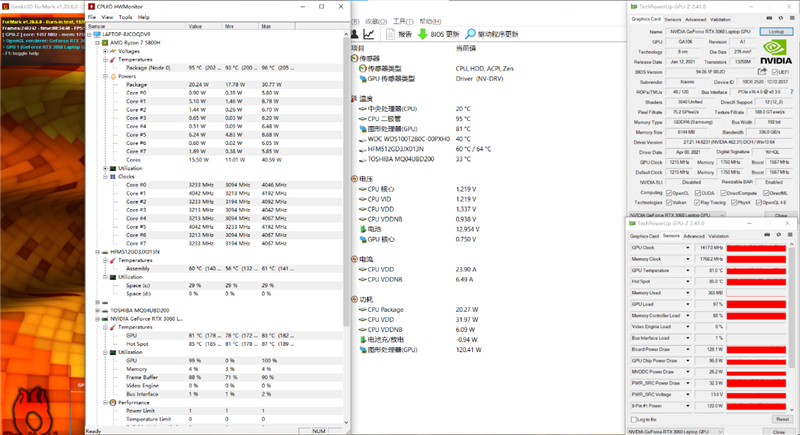The image size is (800, 435).
Task: Open the GPU Clock sensor dropdown
Action: pyautogui.click(x=687, y=248)
